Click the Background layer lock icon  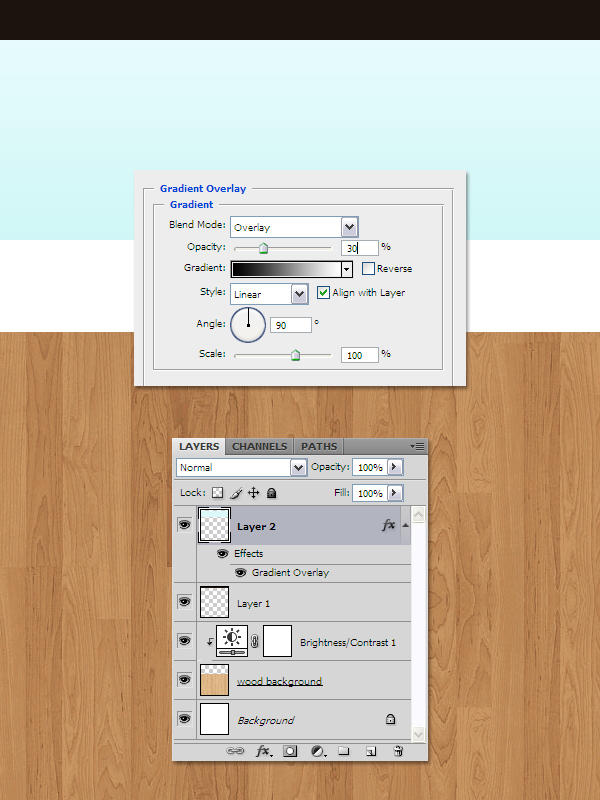coord(390,719)
